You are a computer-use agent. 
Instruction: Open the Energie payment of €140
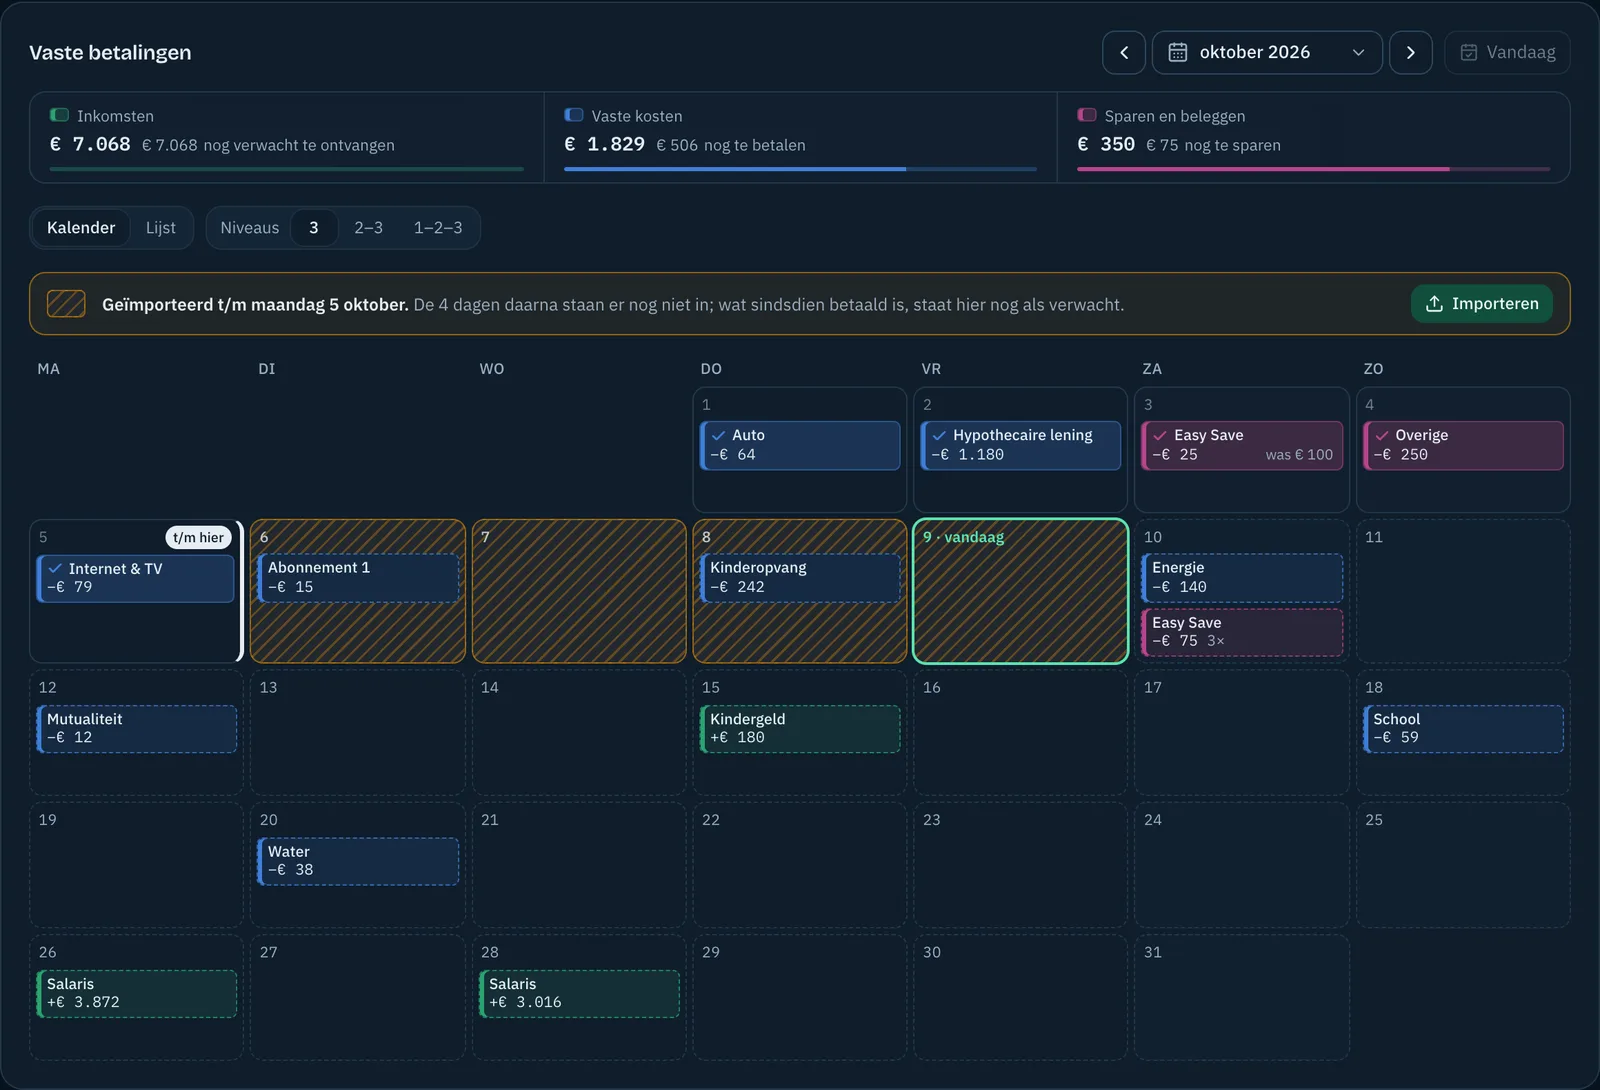click(x=1243, y=578)
